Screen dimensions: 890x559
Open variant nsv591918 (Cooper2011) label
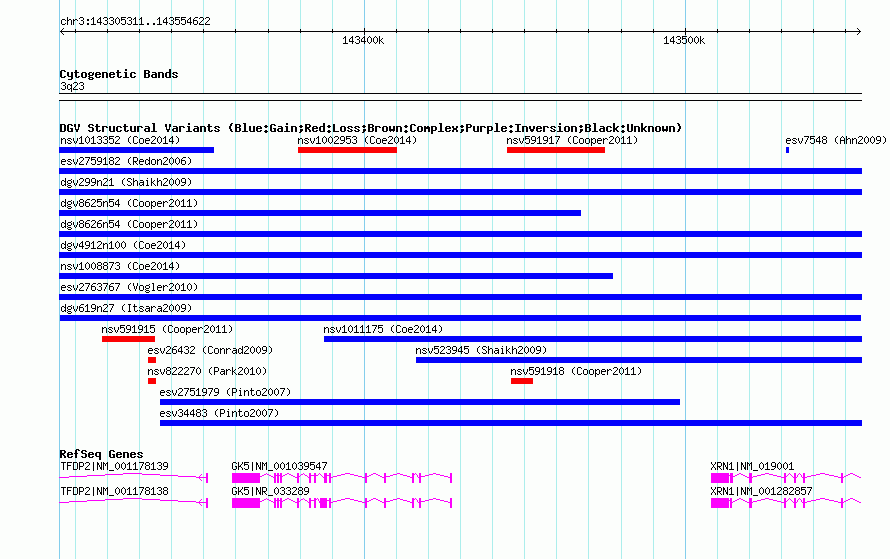(x=576, y=371)
